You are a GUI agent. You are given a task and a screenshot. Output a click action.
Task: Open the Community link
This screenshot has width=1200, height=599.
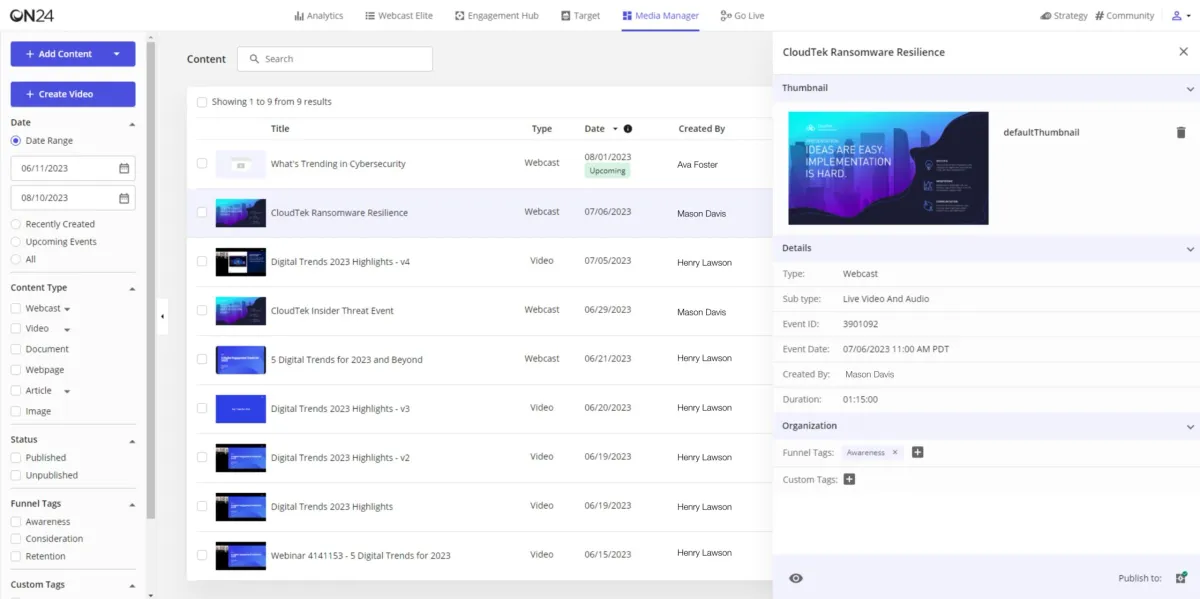point(1124,16)
